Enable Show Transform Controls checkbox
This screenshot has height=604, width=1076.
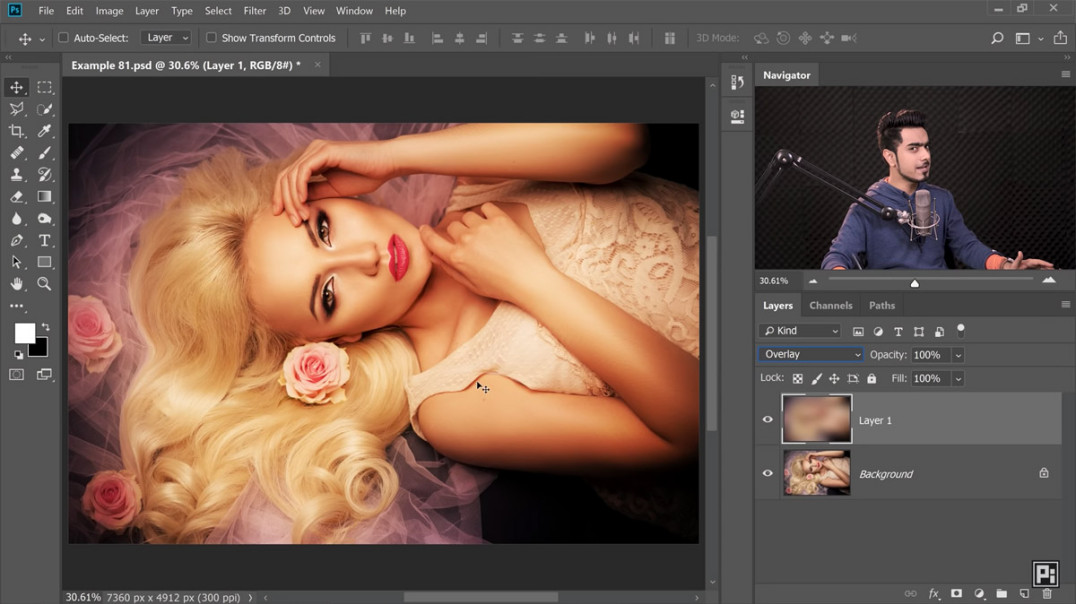tap(211, 38)
